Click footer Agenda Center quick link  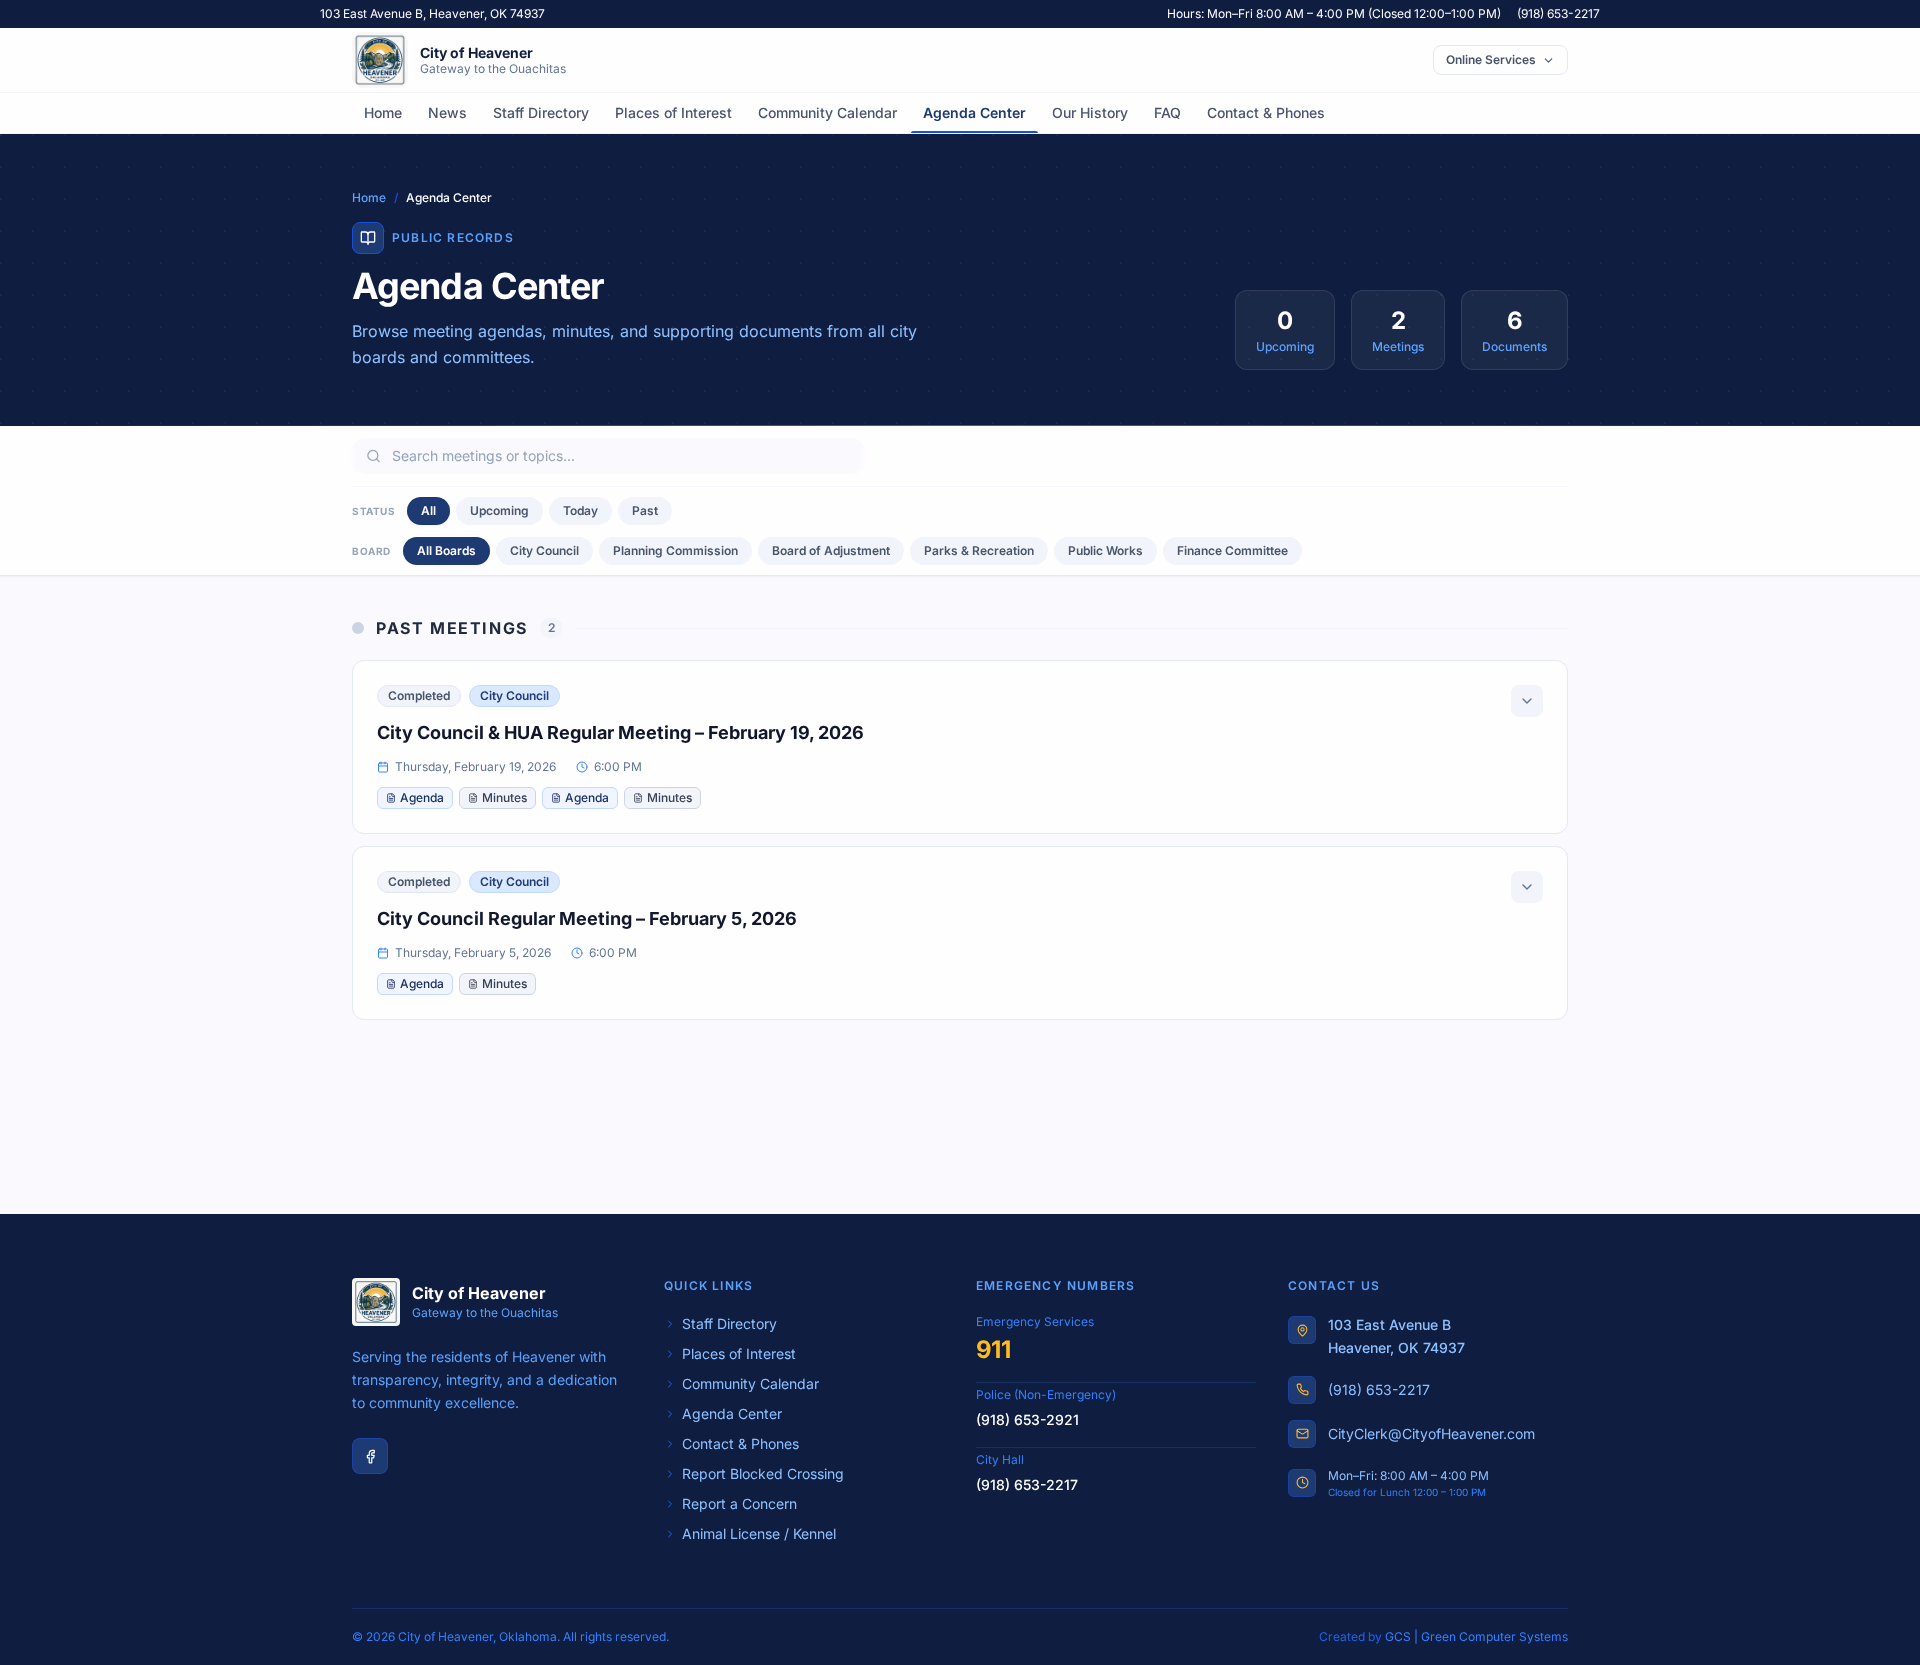coord(732,1414)
